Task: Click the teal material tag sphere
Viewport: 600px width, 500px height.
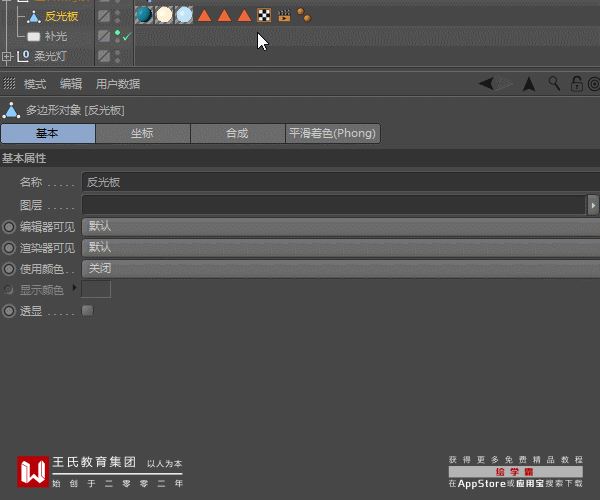Action: coord(143,15)
